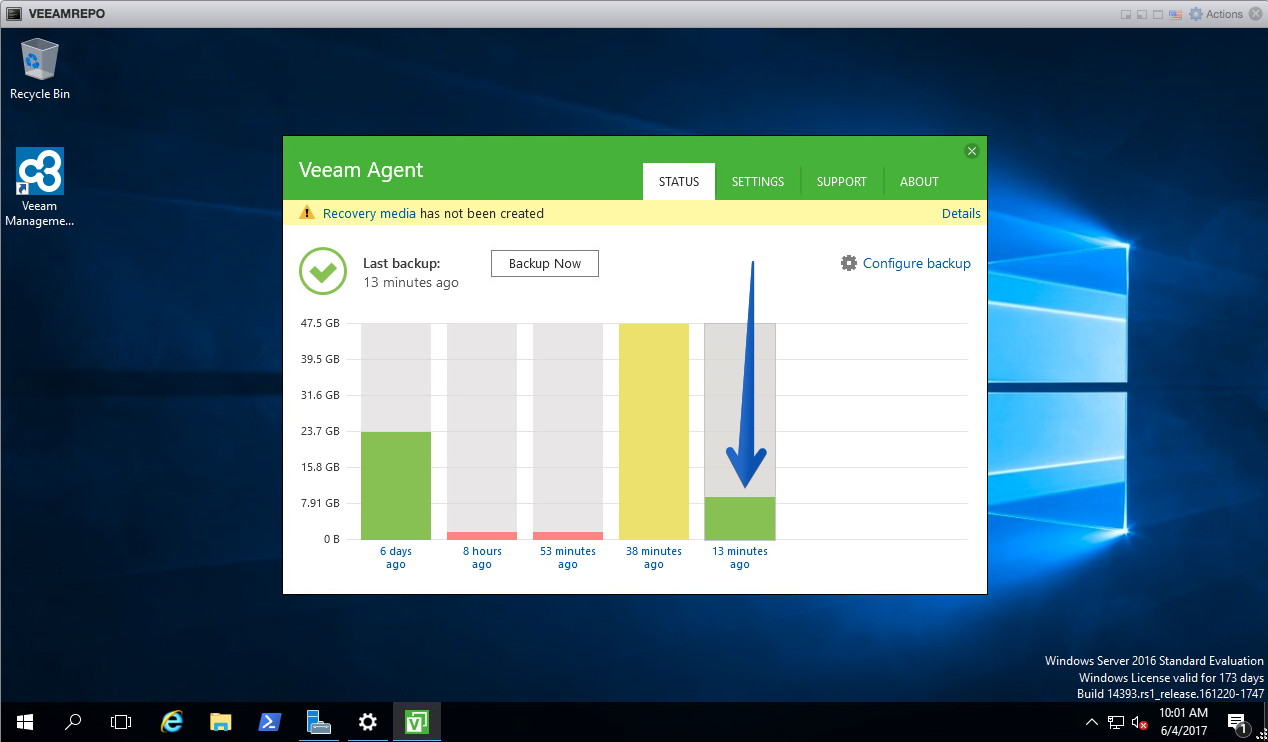
Task: Open the Configure backup link
Action: [x=917, y=263]
